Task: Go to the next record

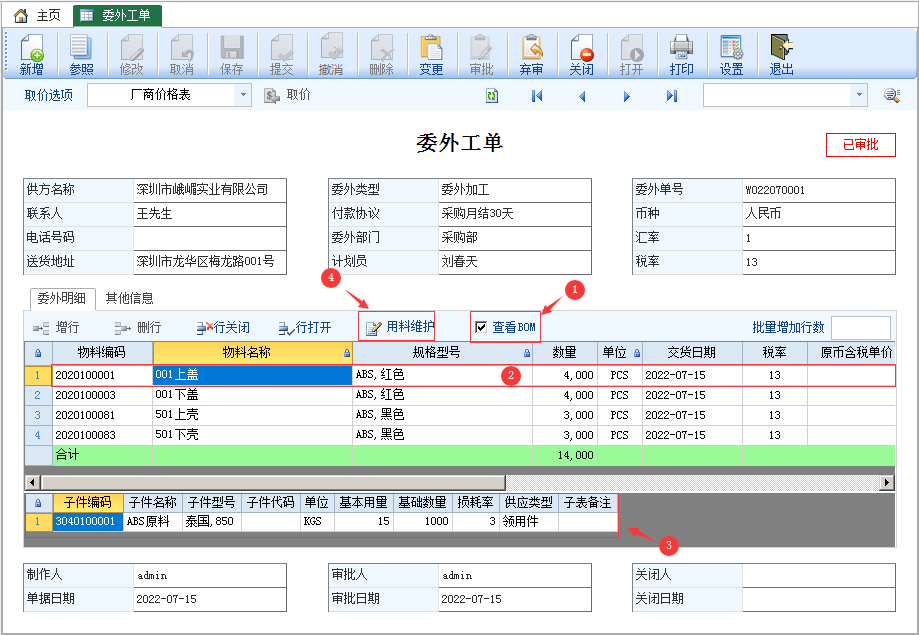Action: pos(627,96)
